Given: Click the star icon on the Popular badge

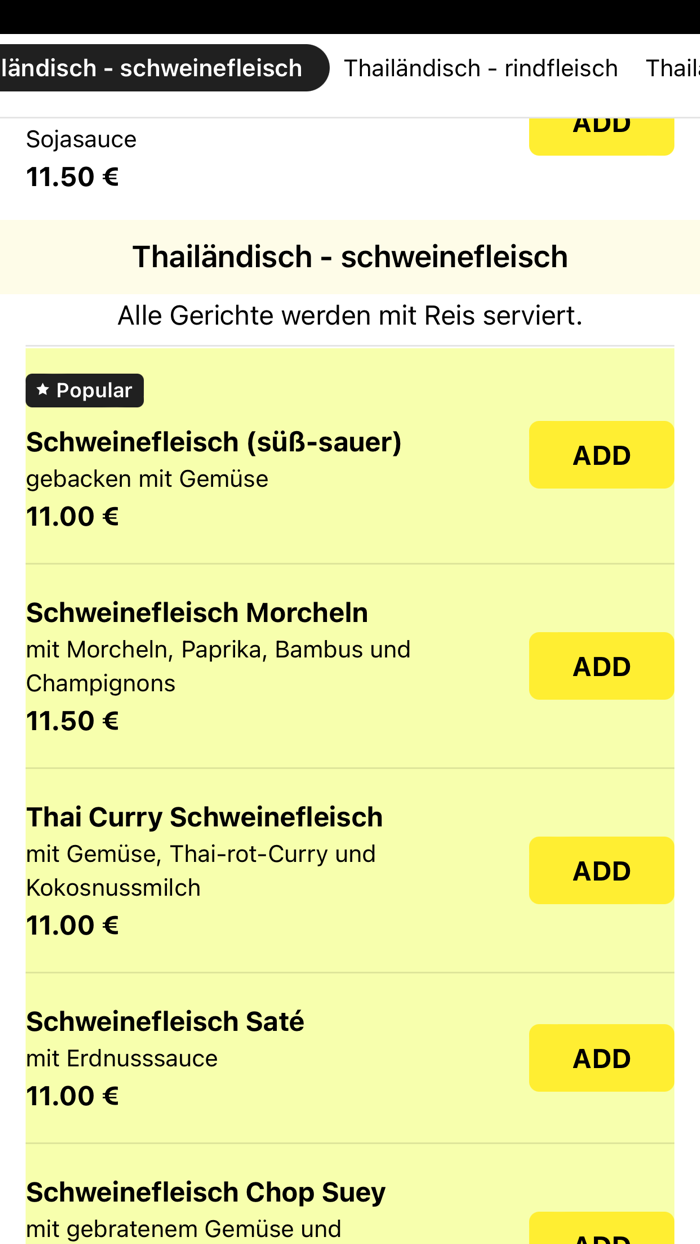Looking at the screenshot, I should [41, 390].
